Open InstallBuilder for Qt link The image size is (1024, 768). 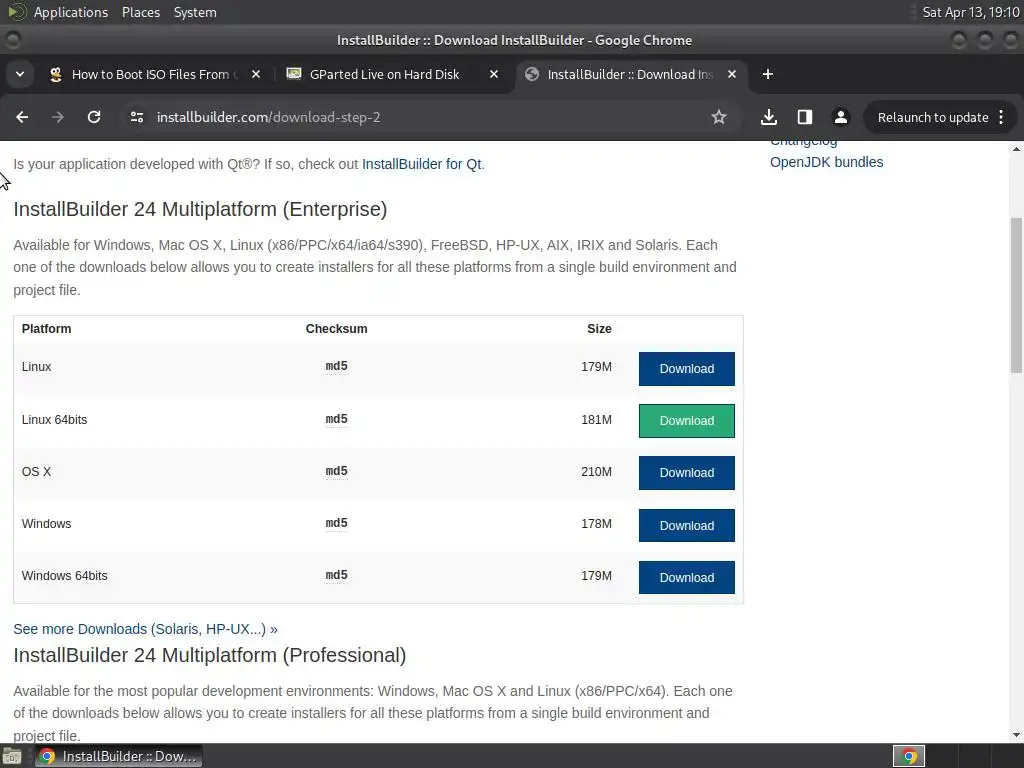[422, 164]
